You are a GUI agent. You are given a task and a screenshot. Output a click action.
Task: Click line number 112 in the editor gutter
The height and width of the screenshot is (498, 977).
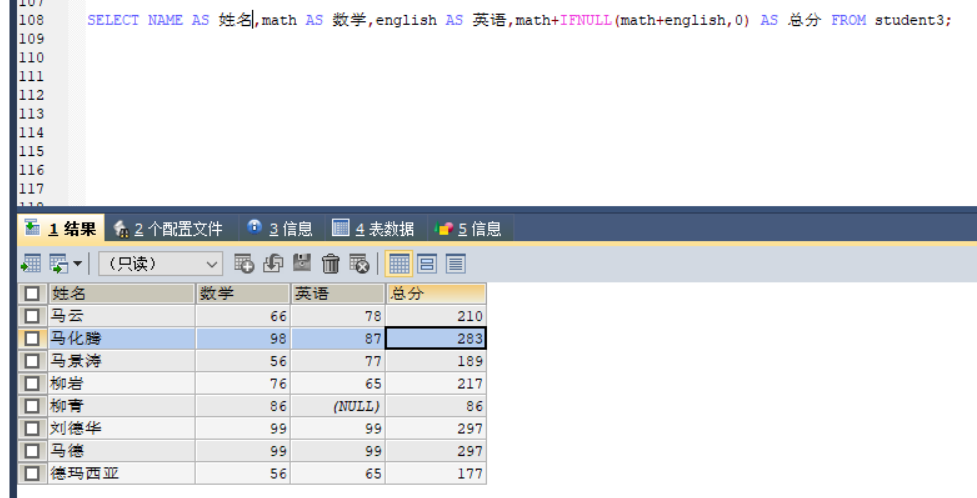pos(31,95)
